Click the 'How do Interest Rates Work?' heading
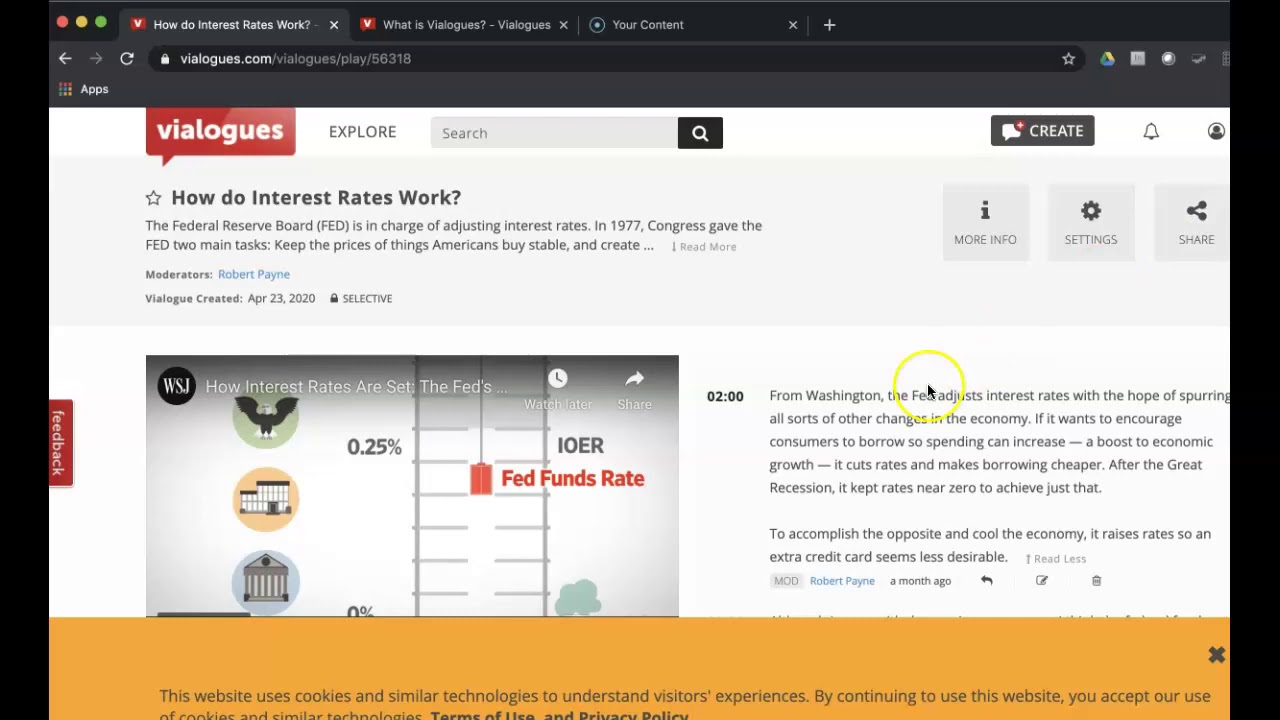1280x720 pixels. [x=316, y=198]
